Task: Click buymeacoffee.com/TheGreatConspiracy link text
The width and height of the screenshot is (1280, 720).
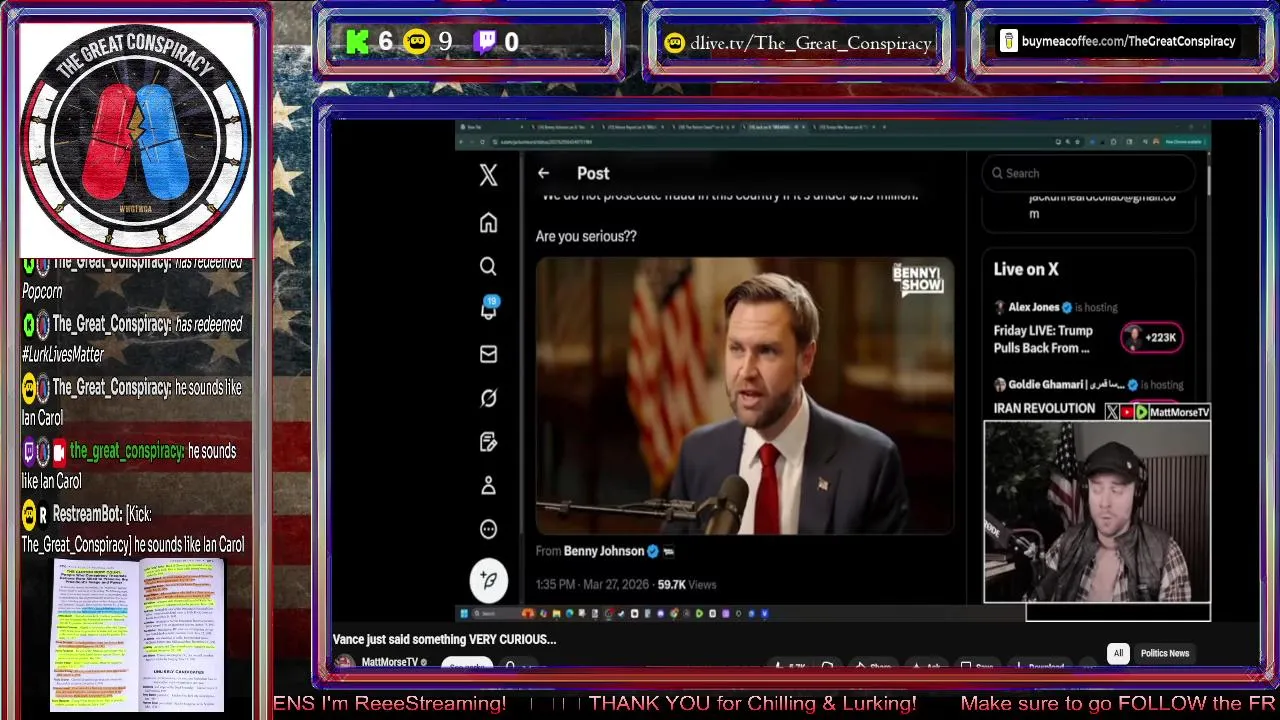Action: click(1129, 41)
